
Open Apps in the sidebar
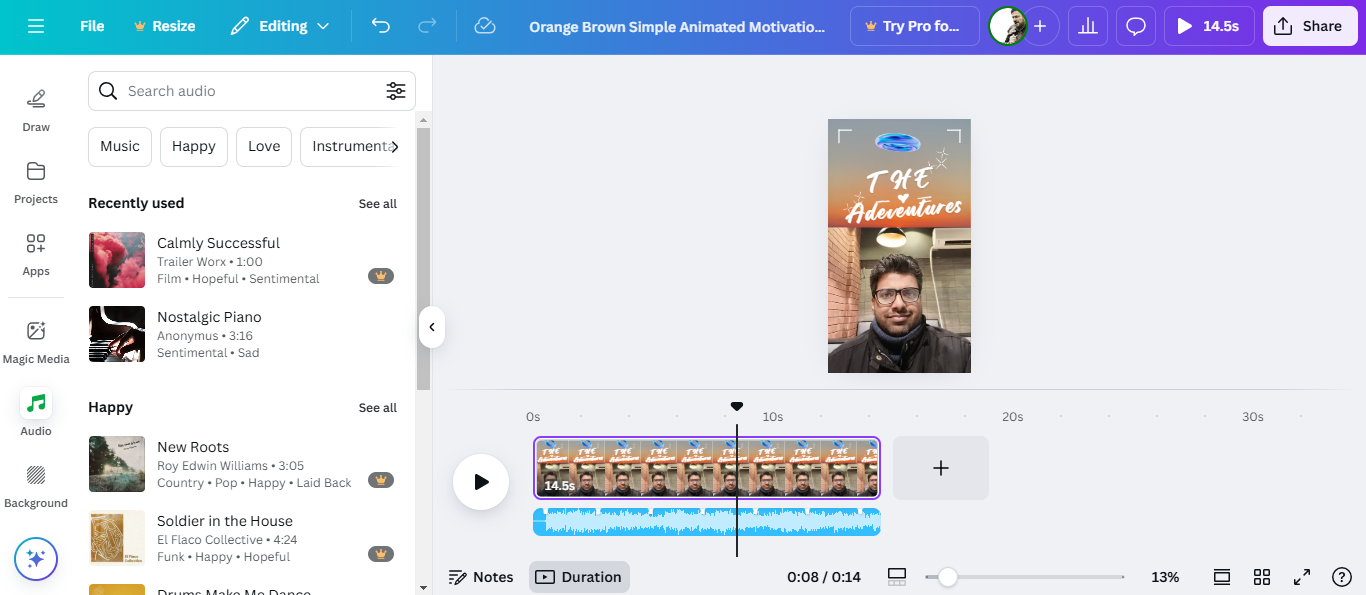[36, 253]
